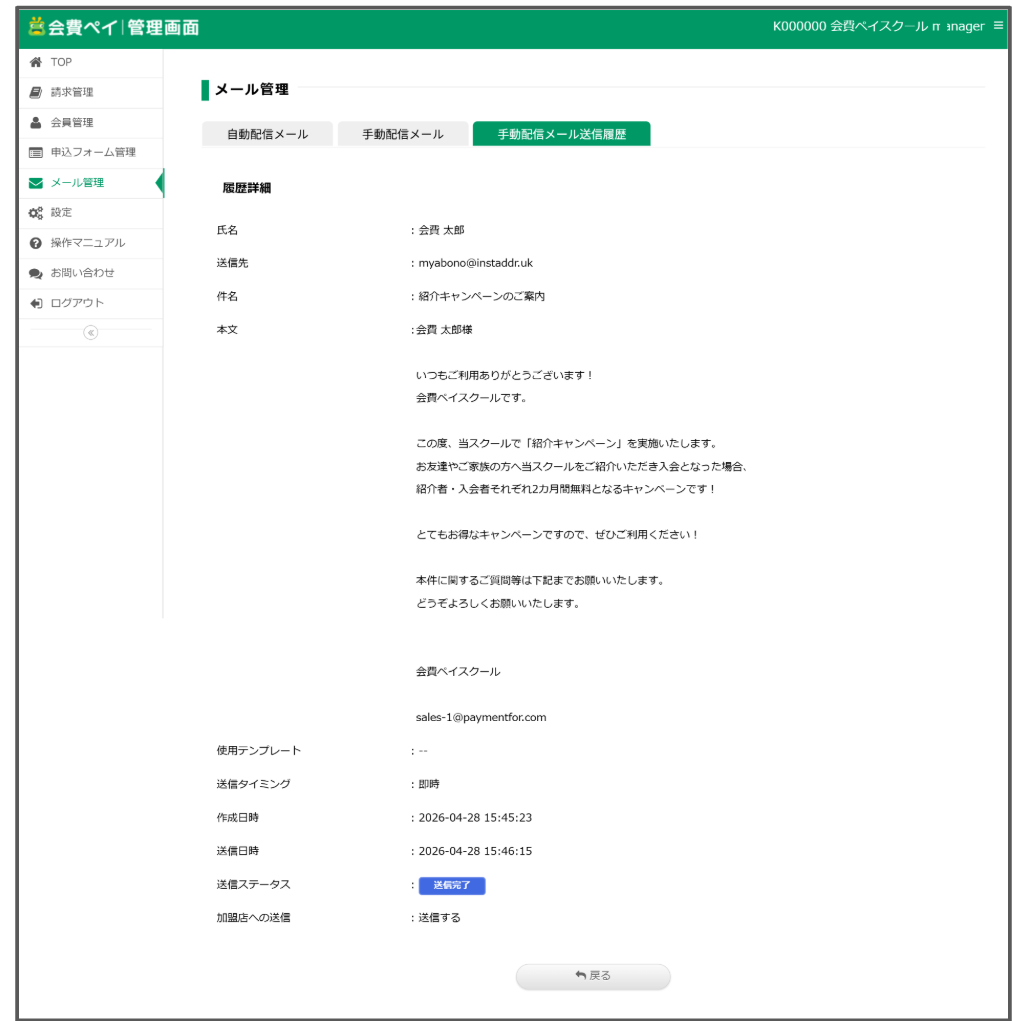Click the chat bubbles icon beside お問い合わせ

click(36, 273)
